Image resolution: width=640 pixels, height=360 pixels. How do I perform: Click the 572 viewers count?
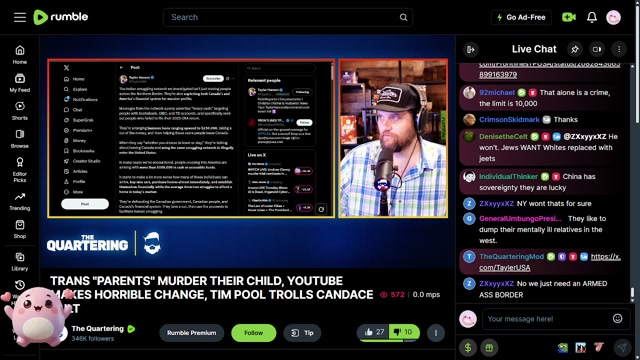click(392, 294)
